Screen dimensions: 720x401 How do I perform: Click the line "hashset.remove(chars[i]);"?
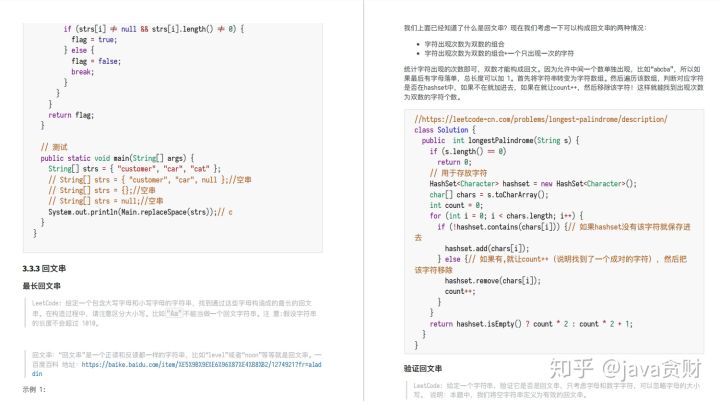492,281
